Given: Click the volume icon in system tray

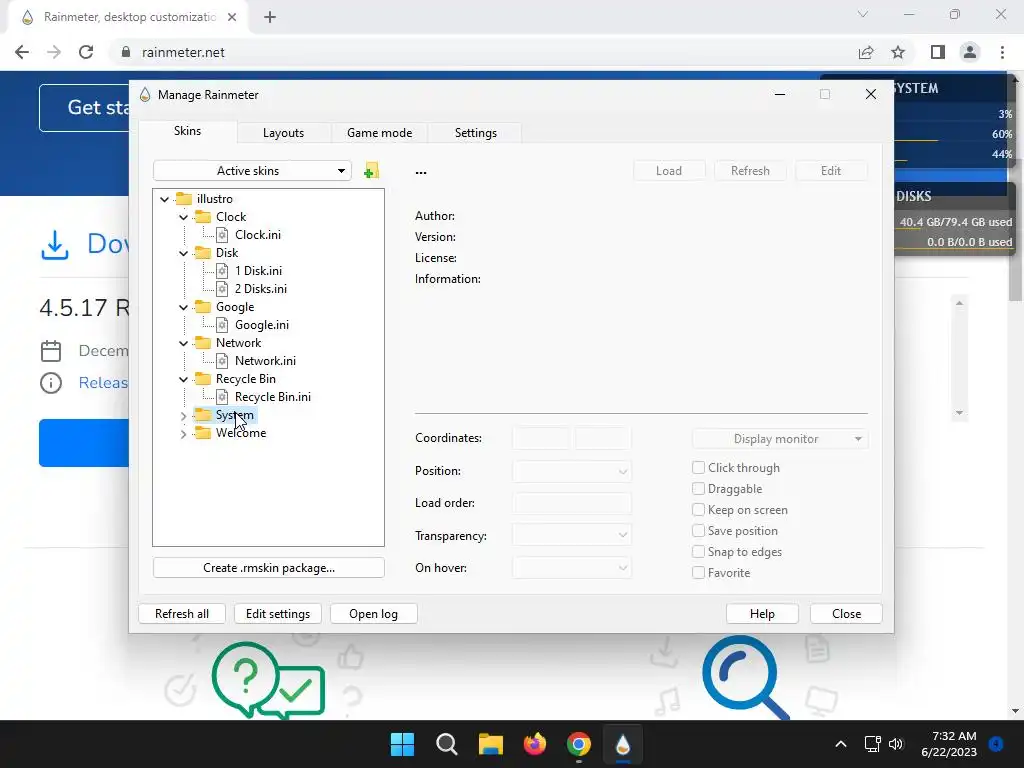Looking at the screenshot, I should click(896, 744).
